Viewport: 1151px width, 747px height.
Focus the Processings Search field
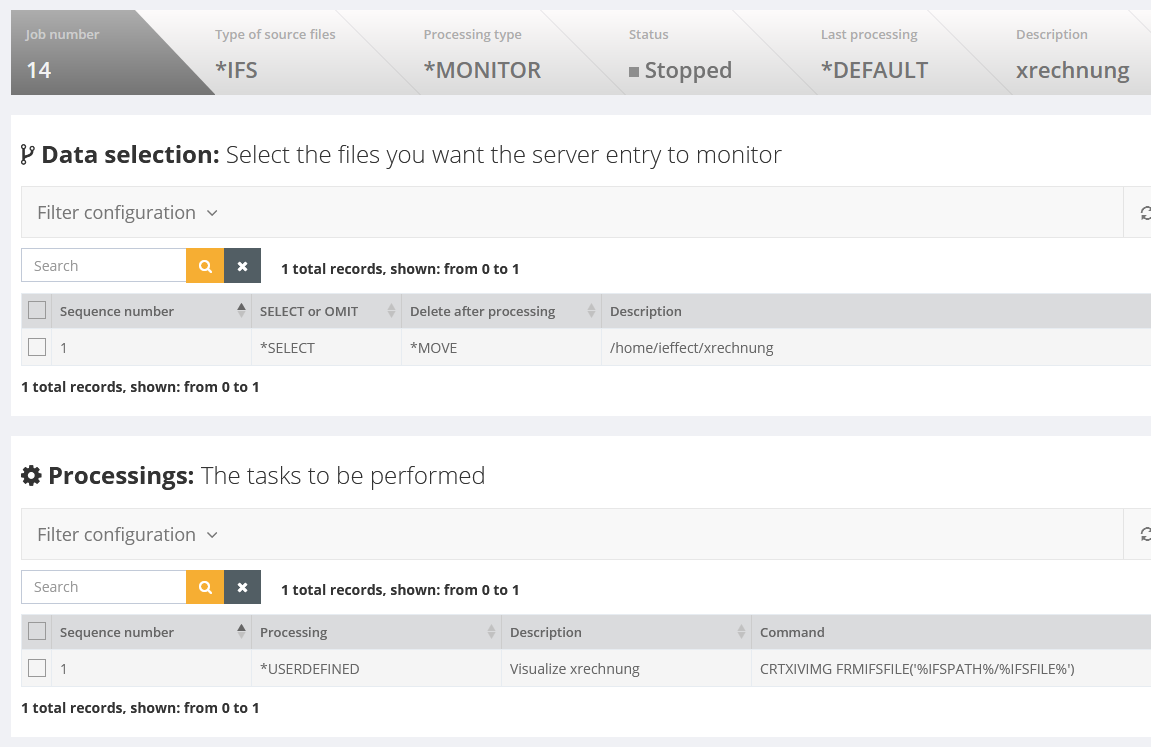point(104,587)
